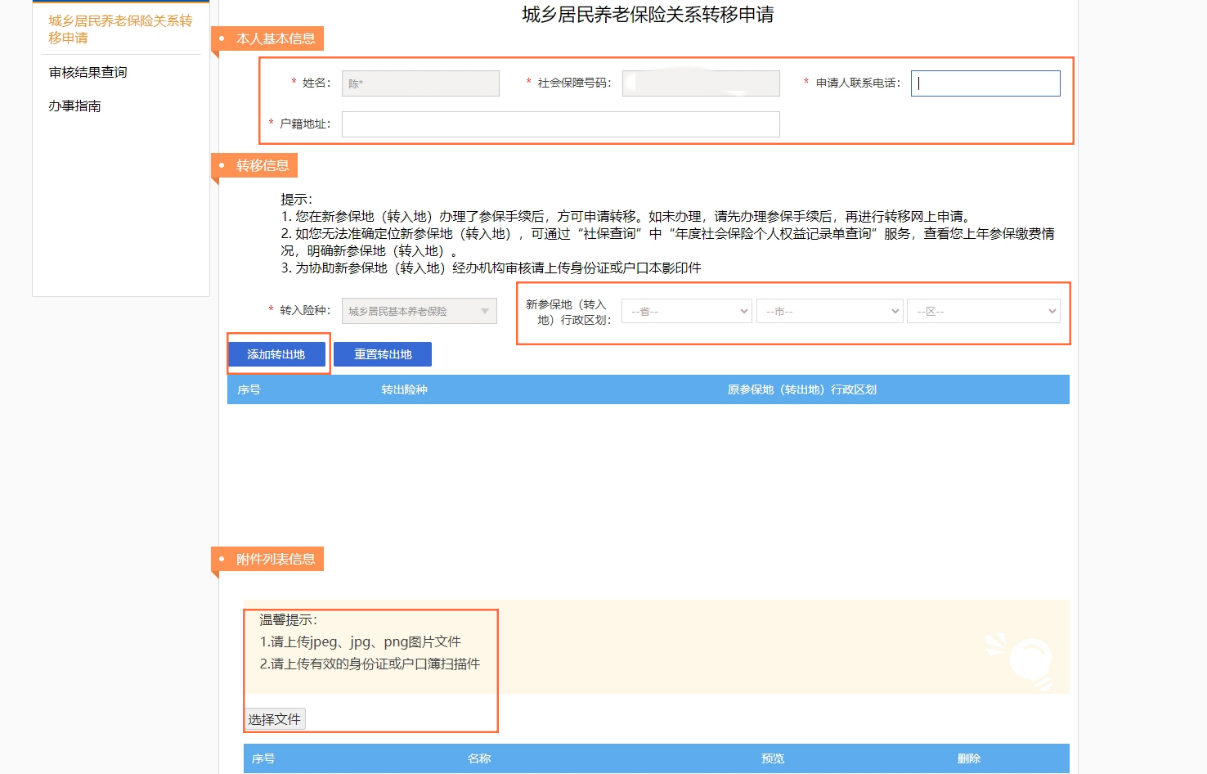Select the 转移信息 section tag
This screenshot has height=774, width=1207.
coord(262,166)
